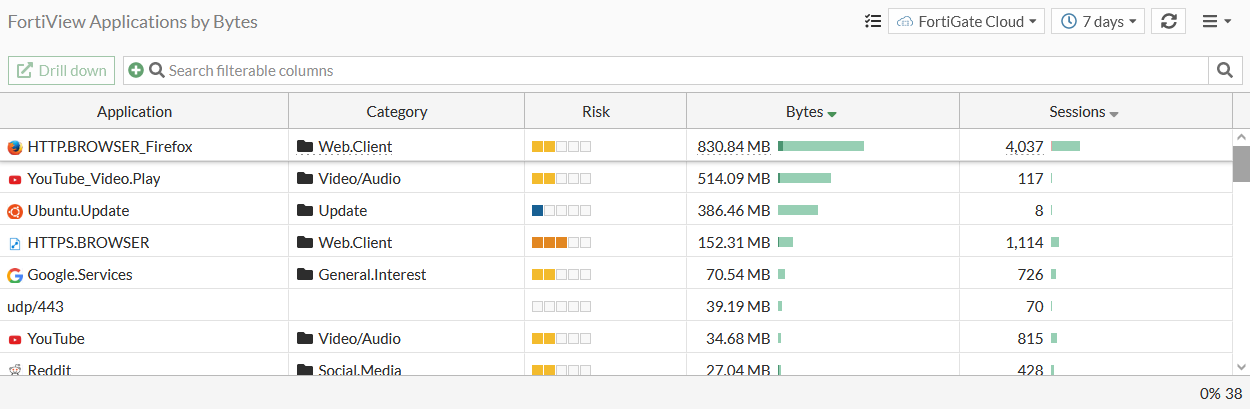Screen dimensions: 1250x409
Task: Click the Firefox browser icon
Action: coord(15,147)
